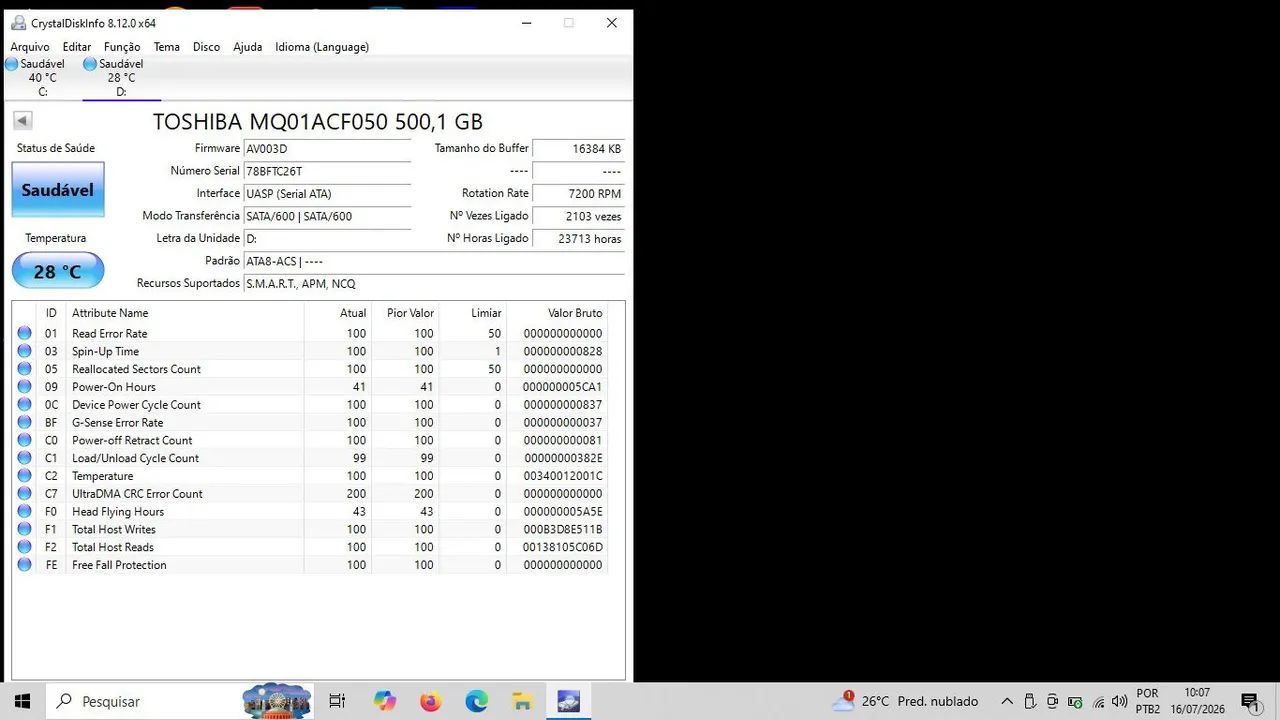Click status icon of Load/Unload Cycle Count
Screen dimensions: 1280x720
(24, 458)
